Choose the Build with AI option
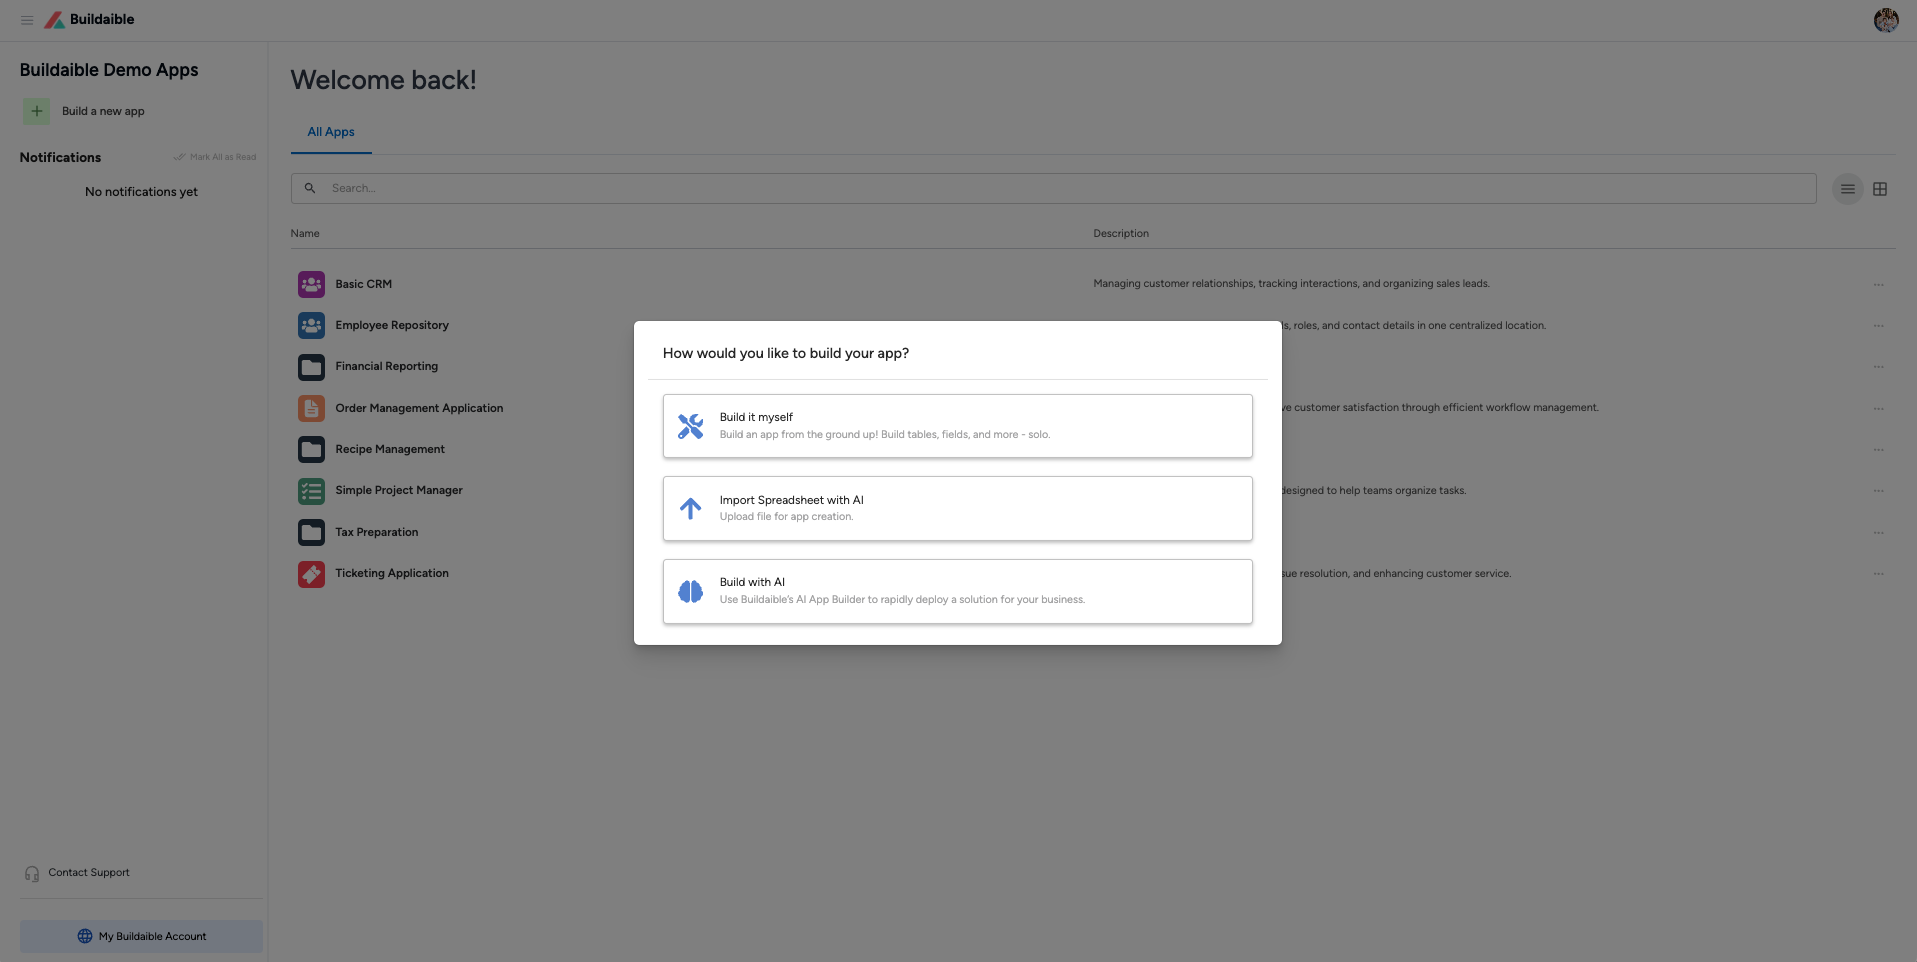Viewport: 1917px width, 962px height. (957, 591)
